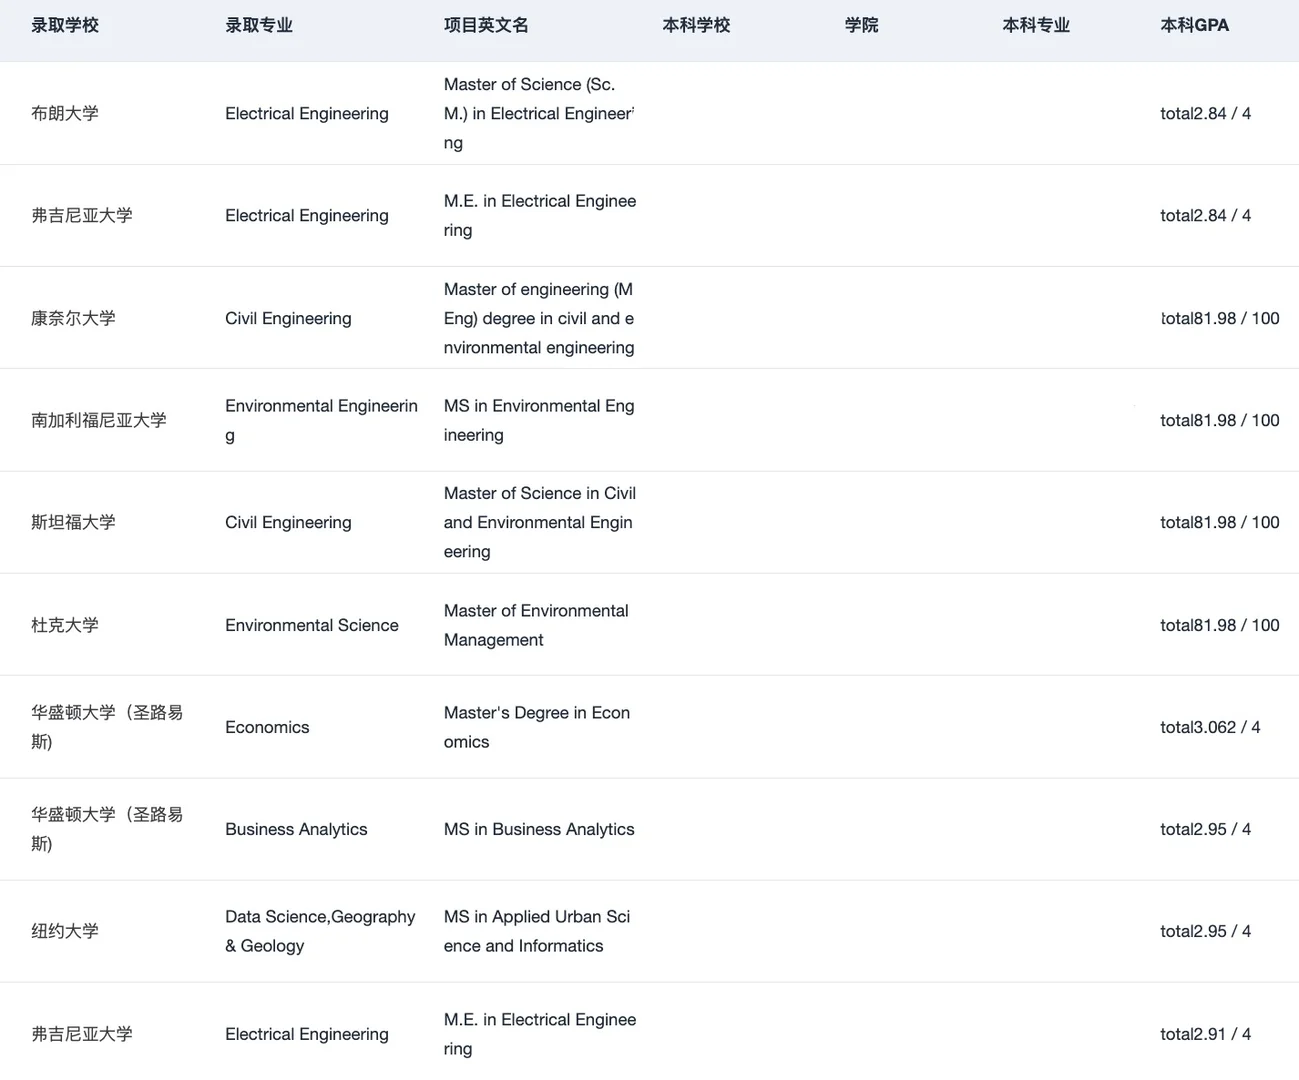Click MS in Business Analytics program name
The height and width of the screenshot is (1080, 1299).
point(539,829)
